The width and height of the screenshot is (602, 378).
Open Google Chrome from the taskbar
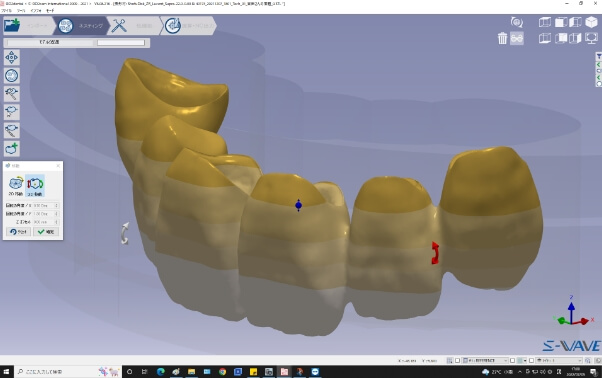click(x=222, y=371)
